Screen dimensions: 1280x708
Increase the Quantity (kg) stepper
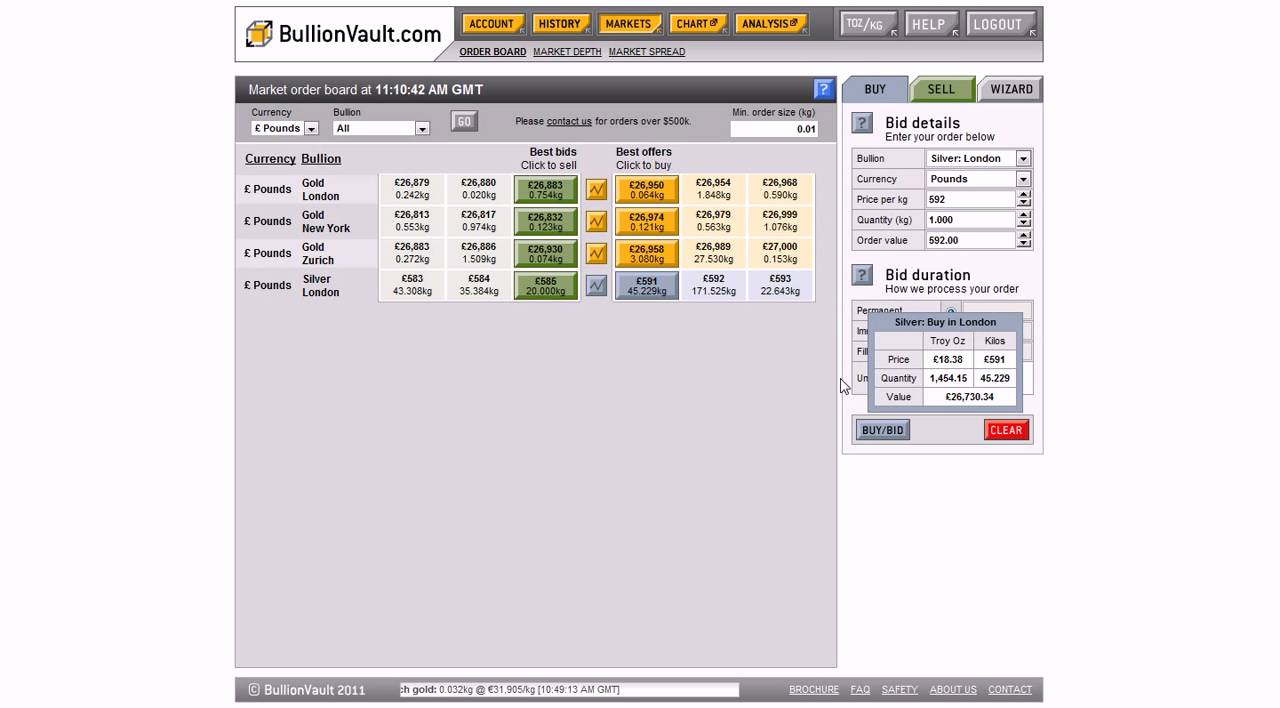pyautogui.click(x=1023, y=215)
